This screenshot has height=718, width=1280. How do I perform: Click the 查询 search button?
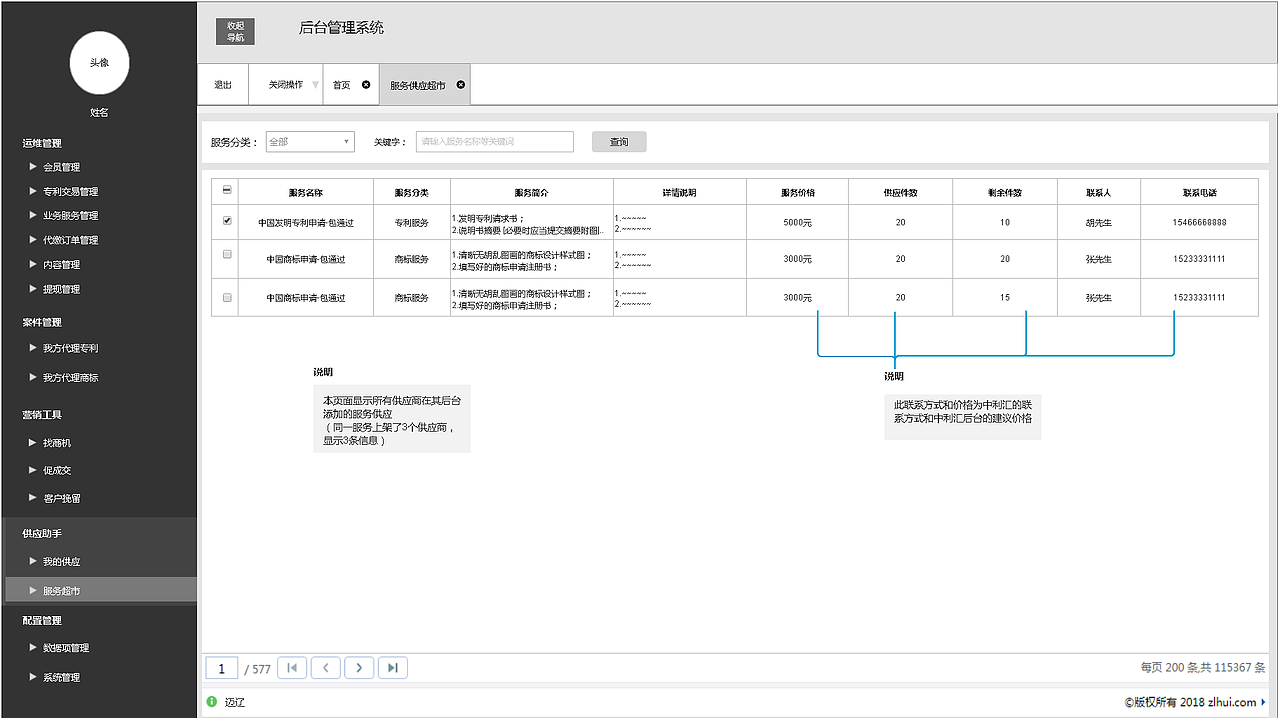coord(619,142)
